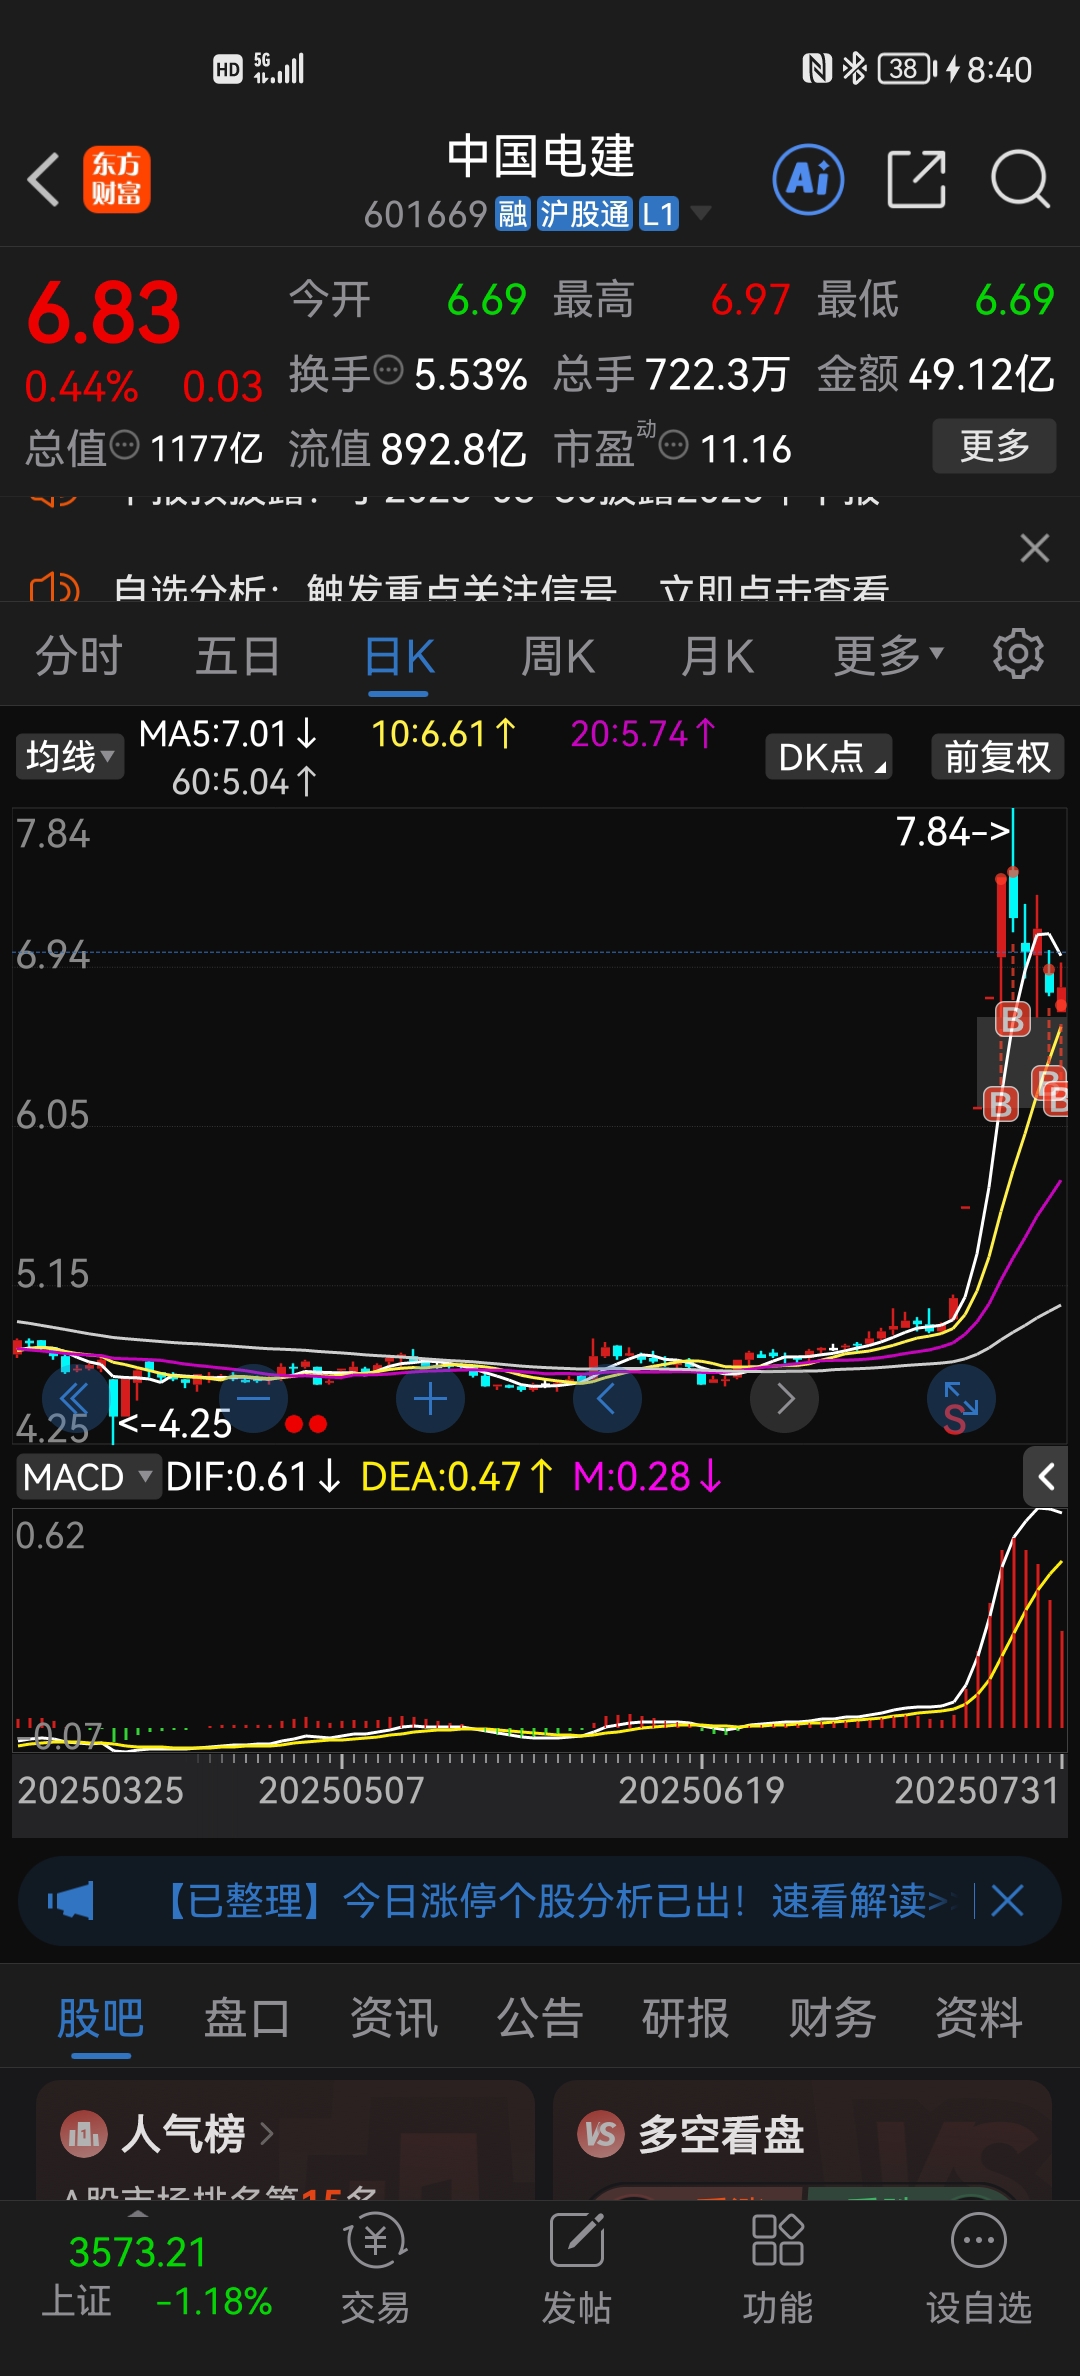Tap the megaphone icon in banner
The height and width of the screenshot is (2376, 1080).
point(71,1900)
